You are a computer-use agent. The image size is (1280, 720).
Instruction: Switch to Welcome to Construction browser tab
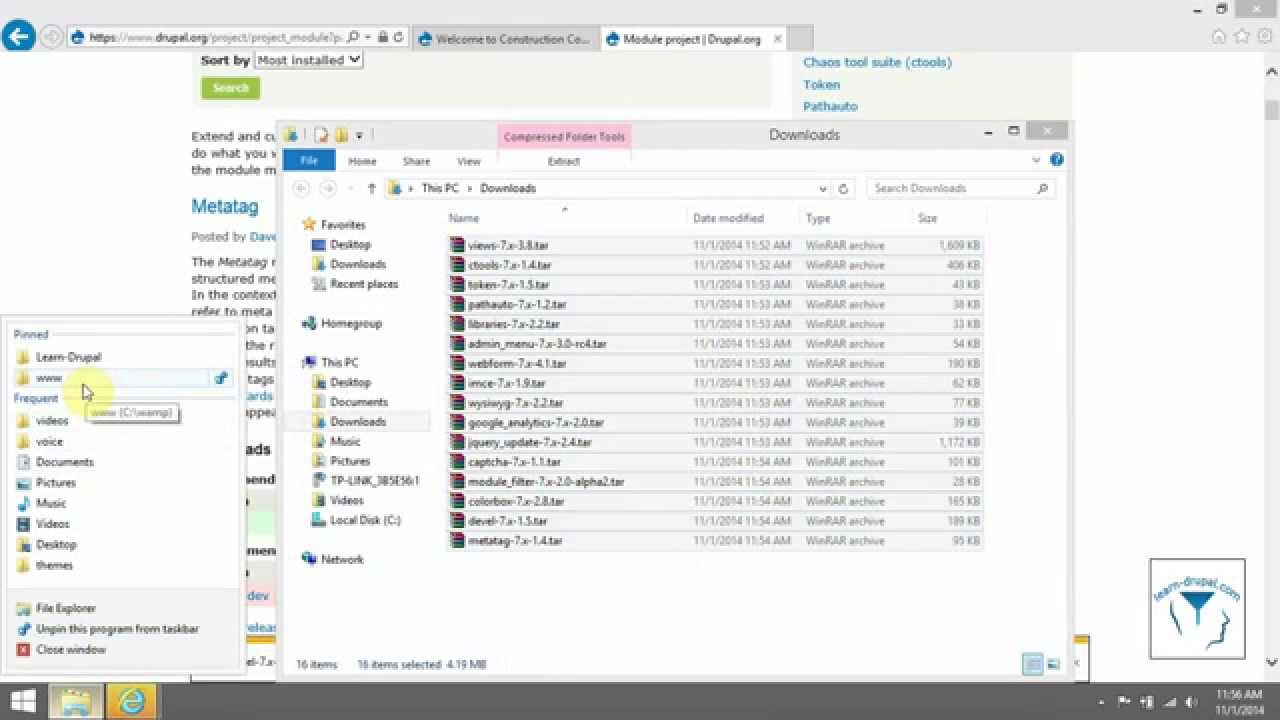[505, 39]
